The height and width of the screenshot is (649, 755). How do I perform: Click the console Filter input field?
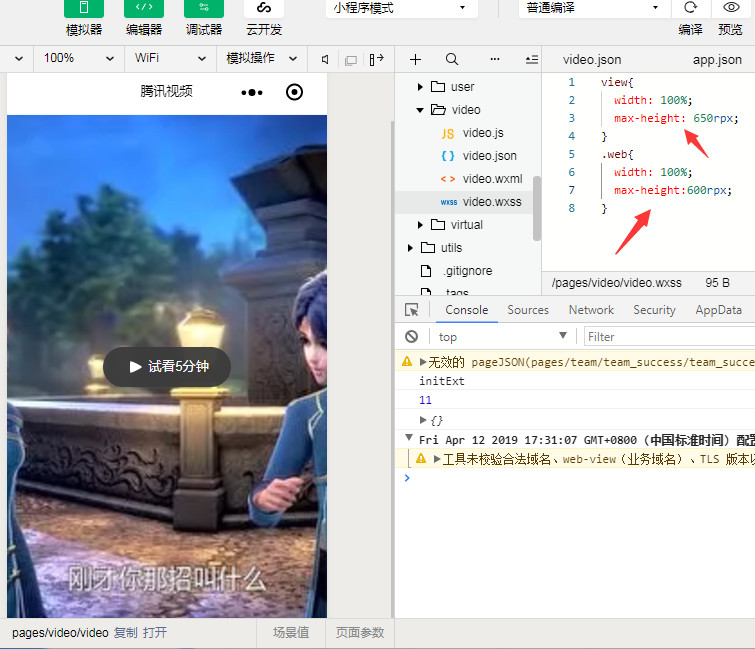coord(669,337)
